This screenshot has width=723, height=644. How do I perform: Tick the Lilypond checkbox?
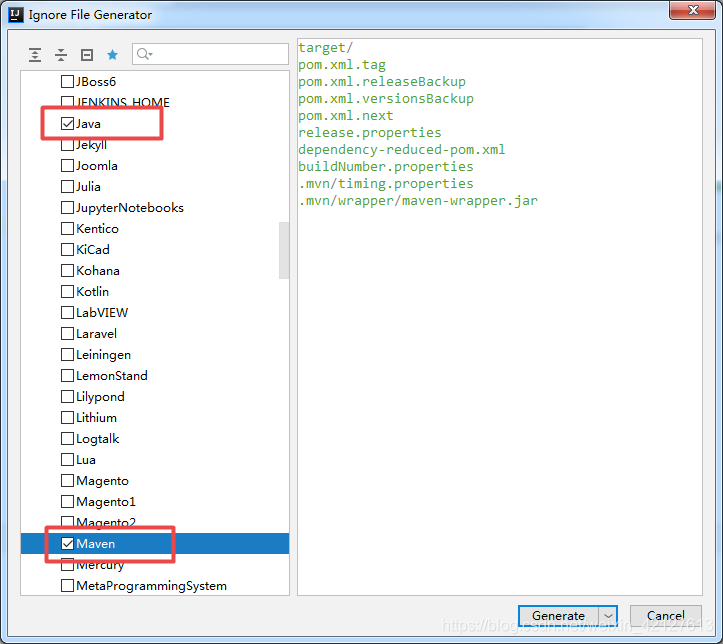point(67,396)
